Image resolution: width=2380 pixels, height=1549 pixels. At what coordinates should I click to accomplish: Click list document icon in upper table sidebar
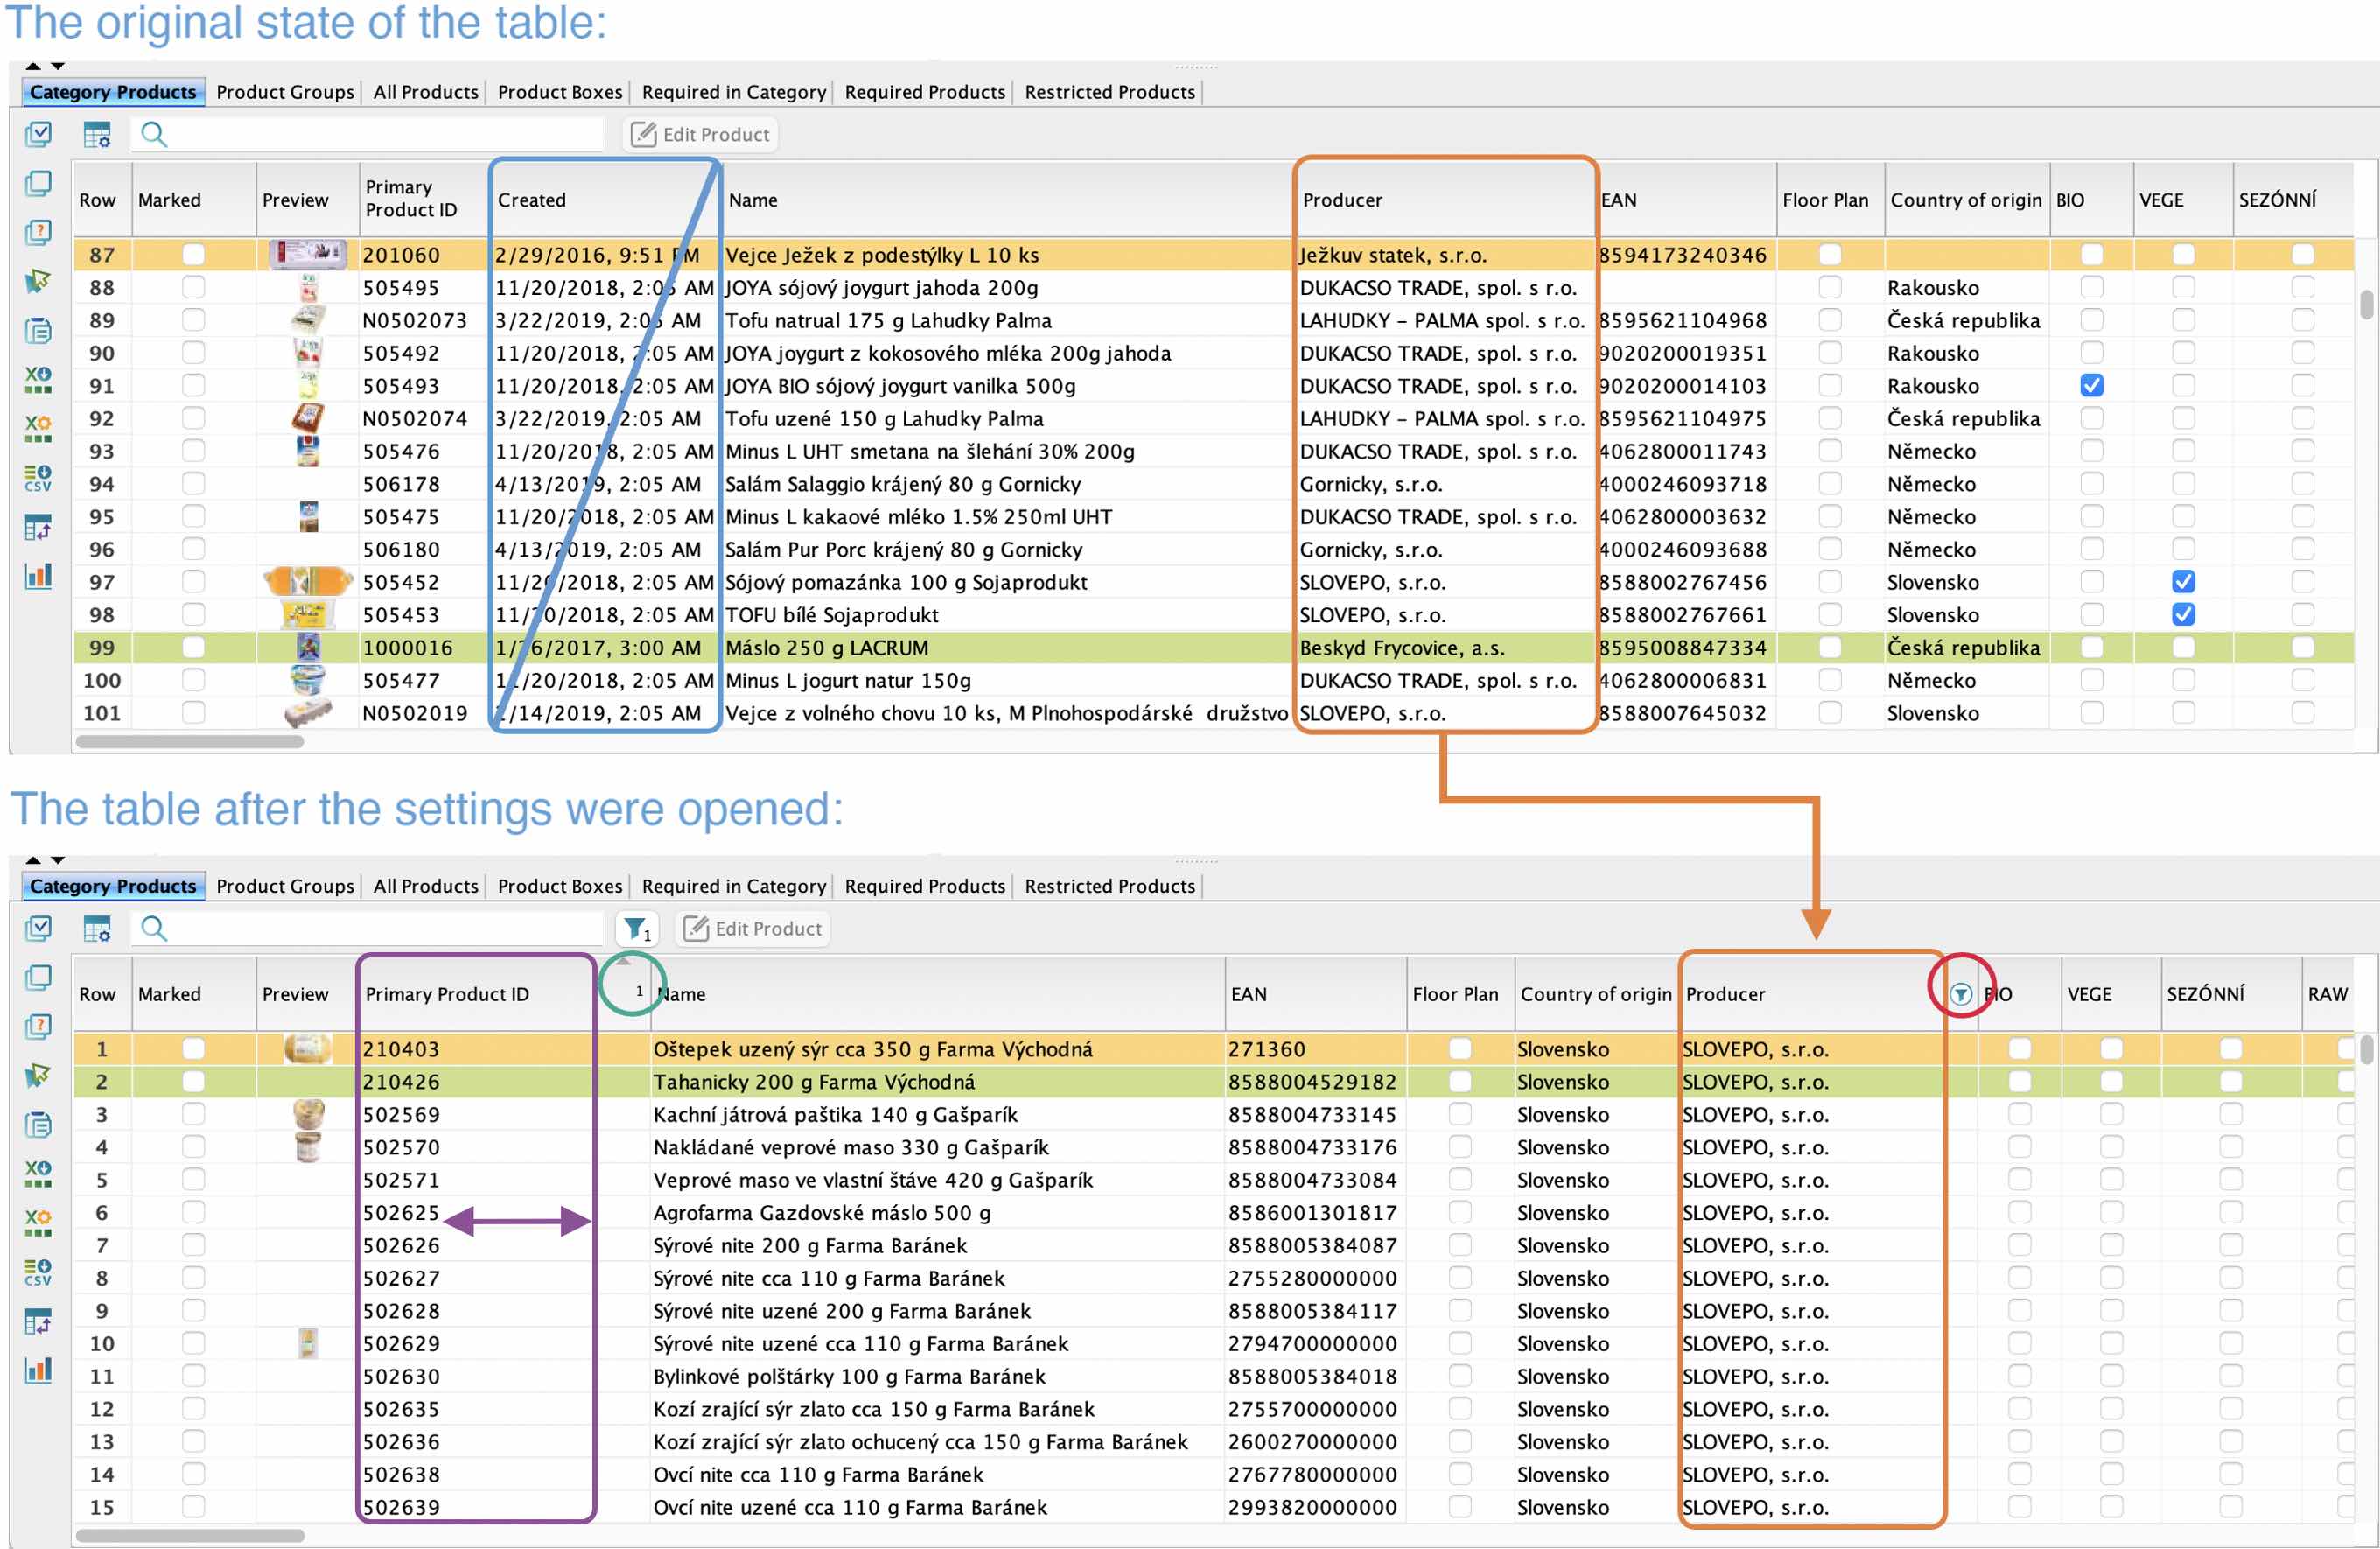tap(38, 330)
